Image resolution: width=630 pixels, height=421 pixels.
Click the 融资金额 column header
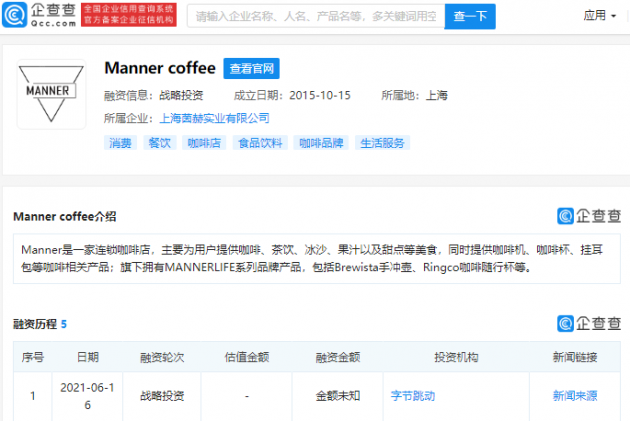[338, 357]
